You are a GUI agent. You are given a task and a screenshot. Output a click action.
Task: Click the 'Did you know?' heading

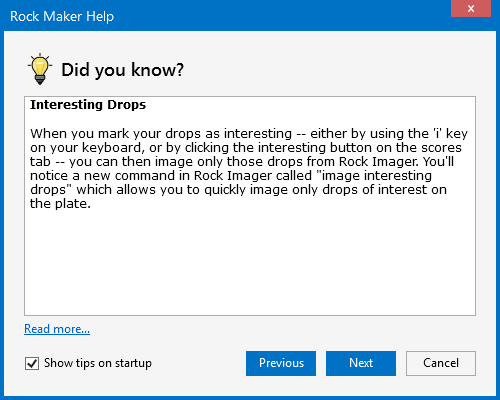(122, 70)
